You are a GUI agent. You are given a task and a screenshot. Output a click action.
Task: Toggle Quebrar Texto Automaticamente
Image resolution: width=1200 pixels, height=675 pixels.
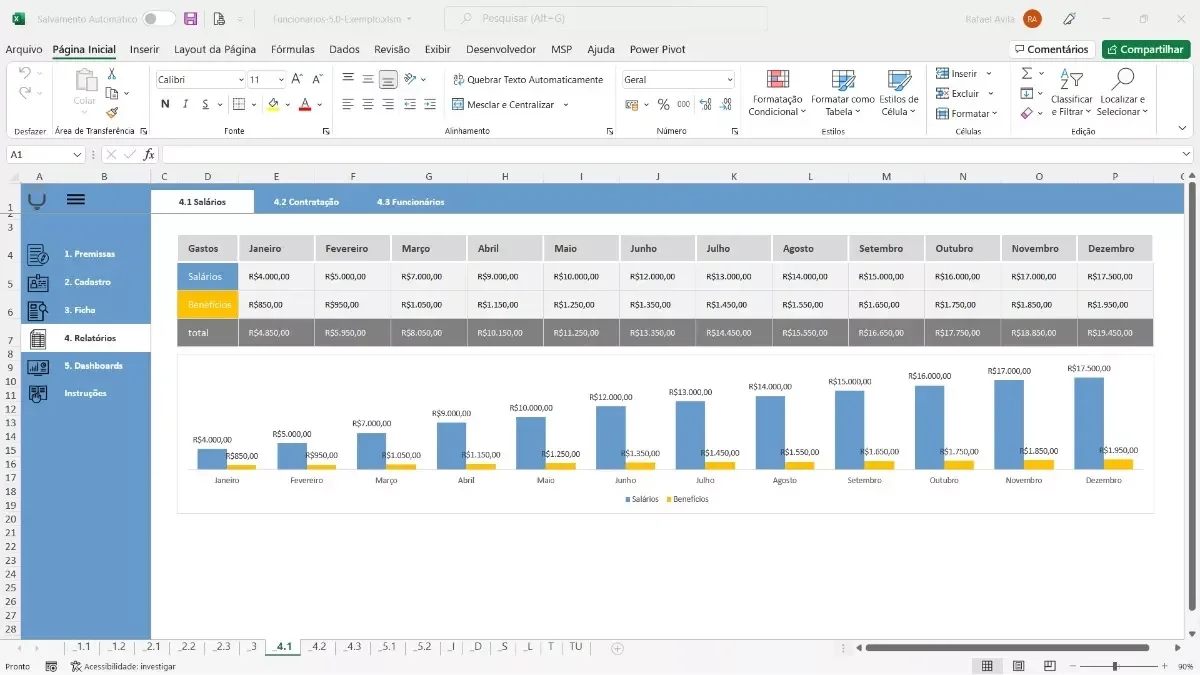(x=528, y=80)
